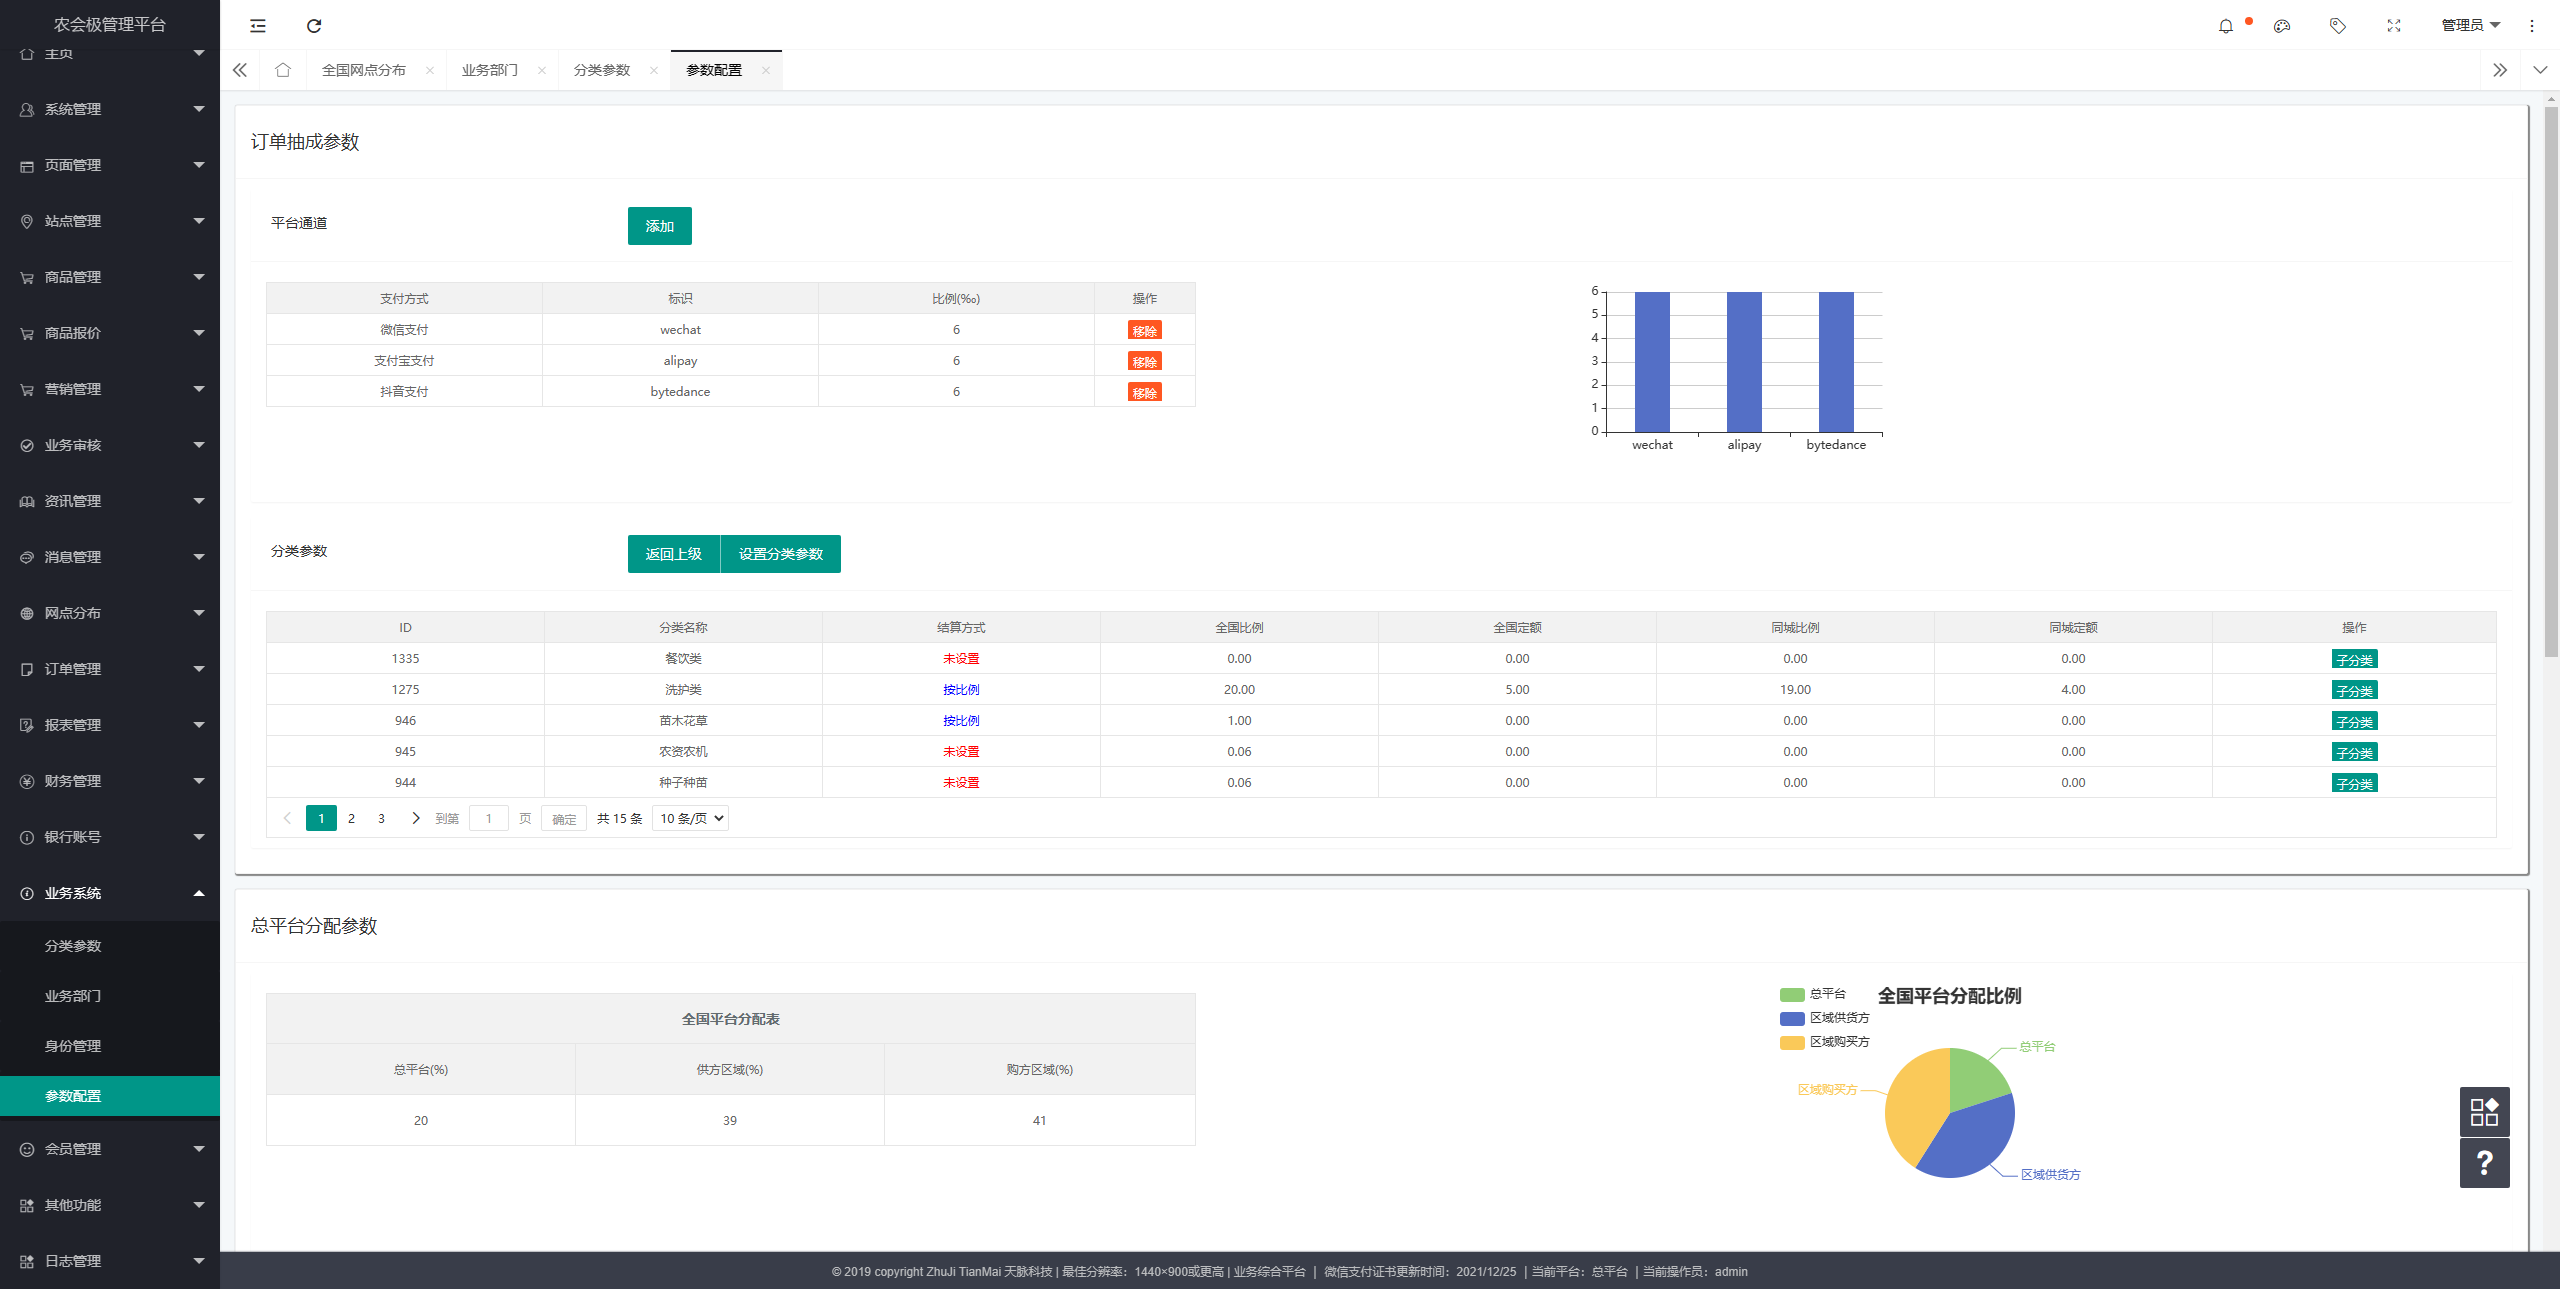The image size is (2560, 1289).
Task: Expand the 银行账号 menu
Action: (x=110, y=837)
